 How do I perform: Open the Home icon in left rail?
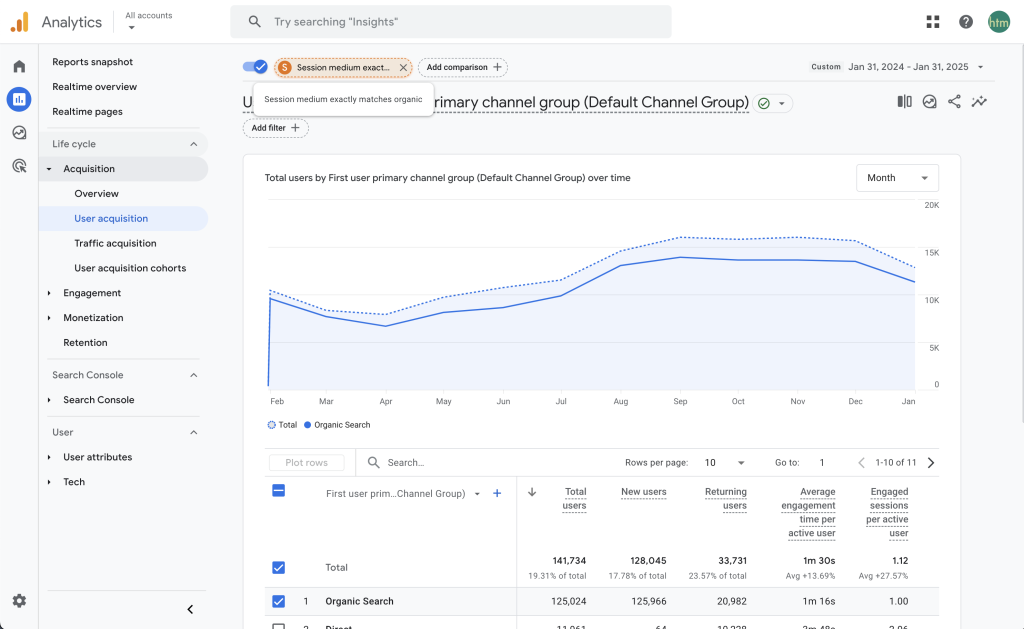[x=19, y=66]
